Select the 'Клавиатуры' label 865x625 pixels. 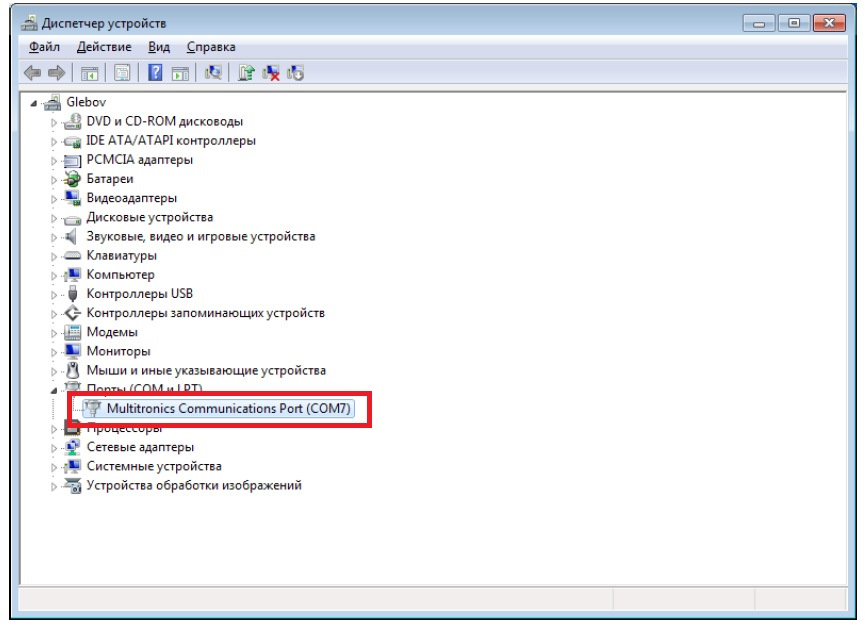coord(121,255)
